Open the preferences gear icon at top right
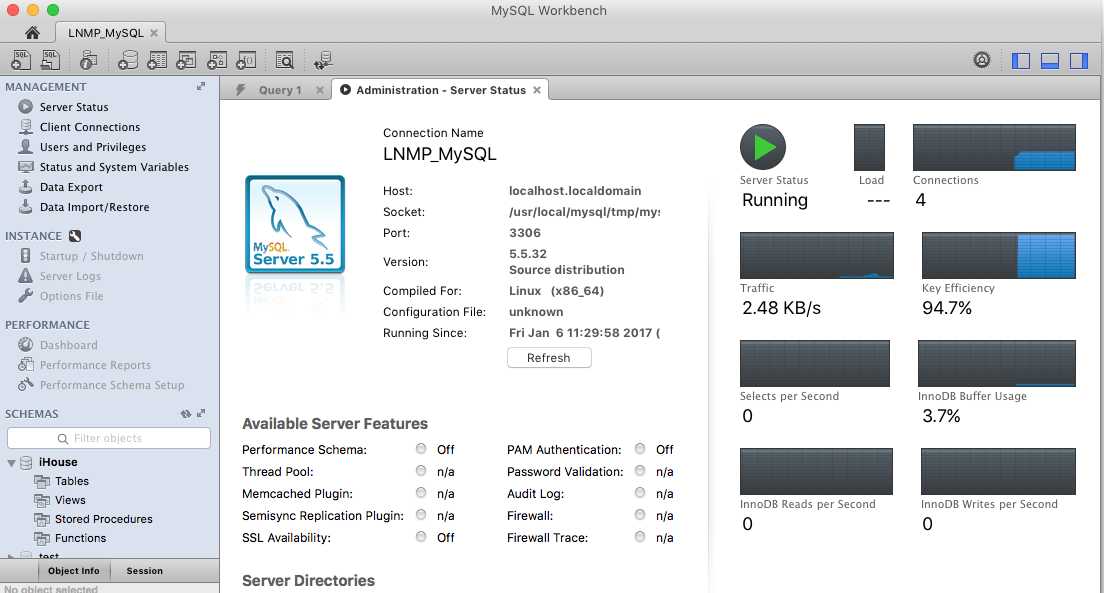This screenshot has height=593, width=1104. tap(981, 60)
